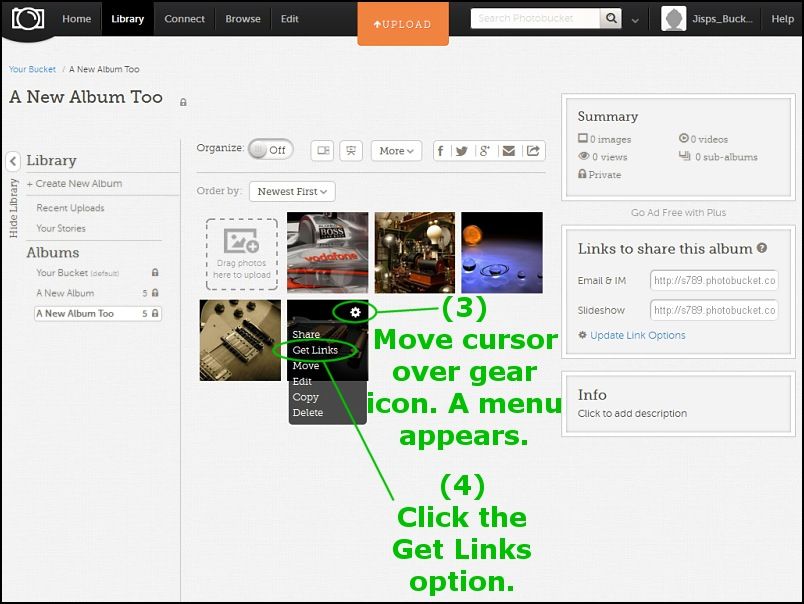Click the Email & IM link field
The image size is (804, 604).
coord(714,281)
